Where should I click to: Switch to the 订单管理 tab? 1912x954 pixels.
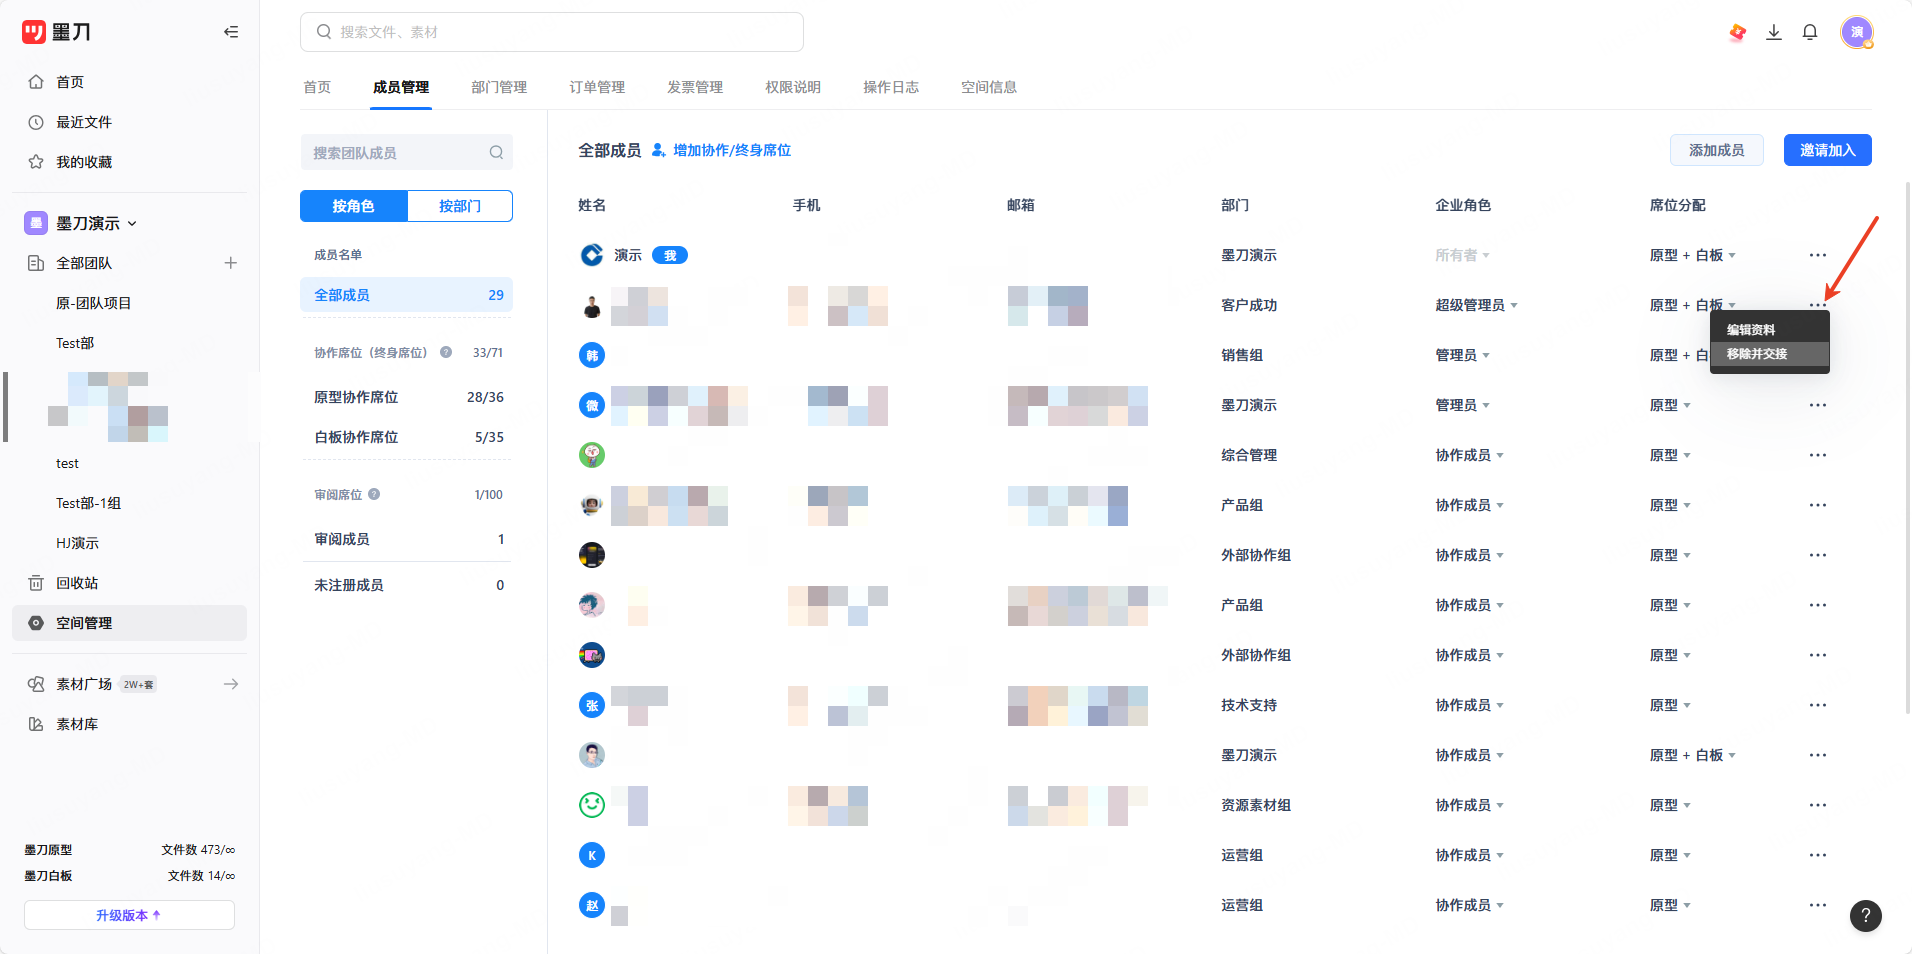[597, 87]
